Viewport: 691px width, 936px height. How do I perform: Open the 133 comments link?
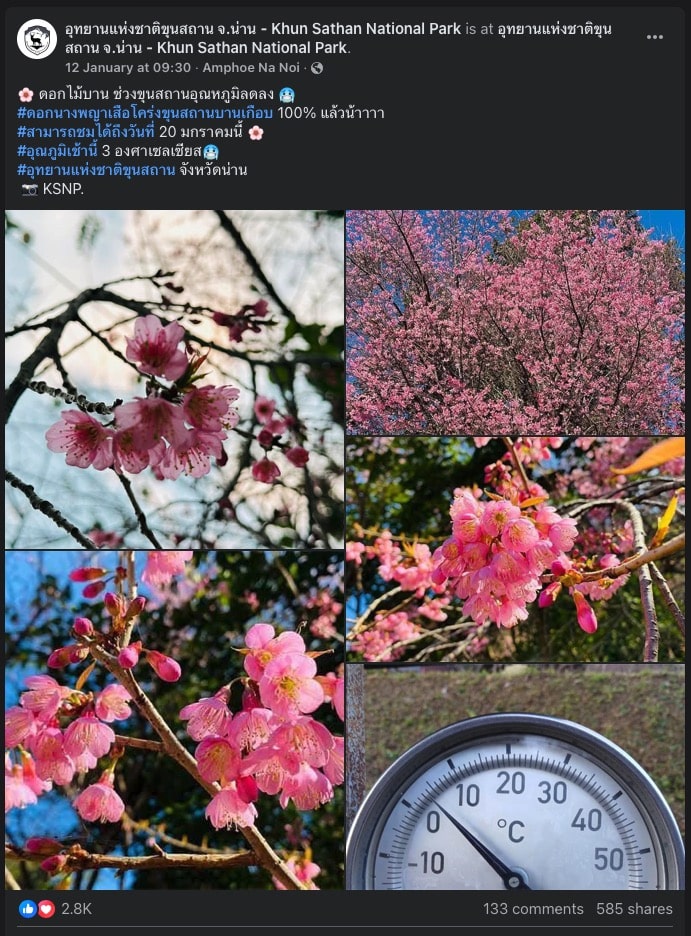coord(533,909)
